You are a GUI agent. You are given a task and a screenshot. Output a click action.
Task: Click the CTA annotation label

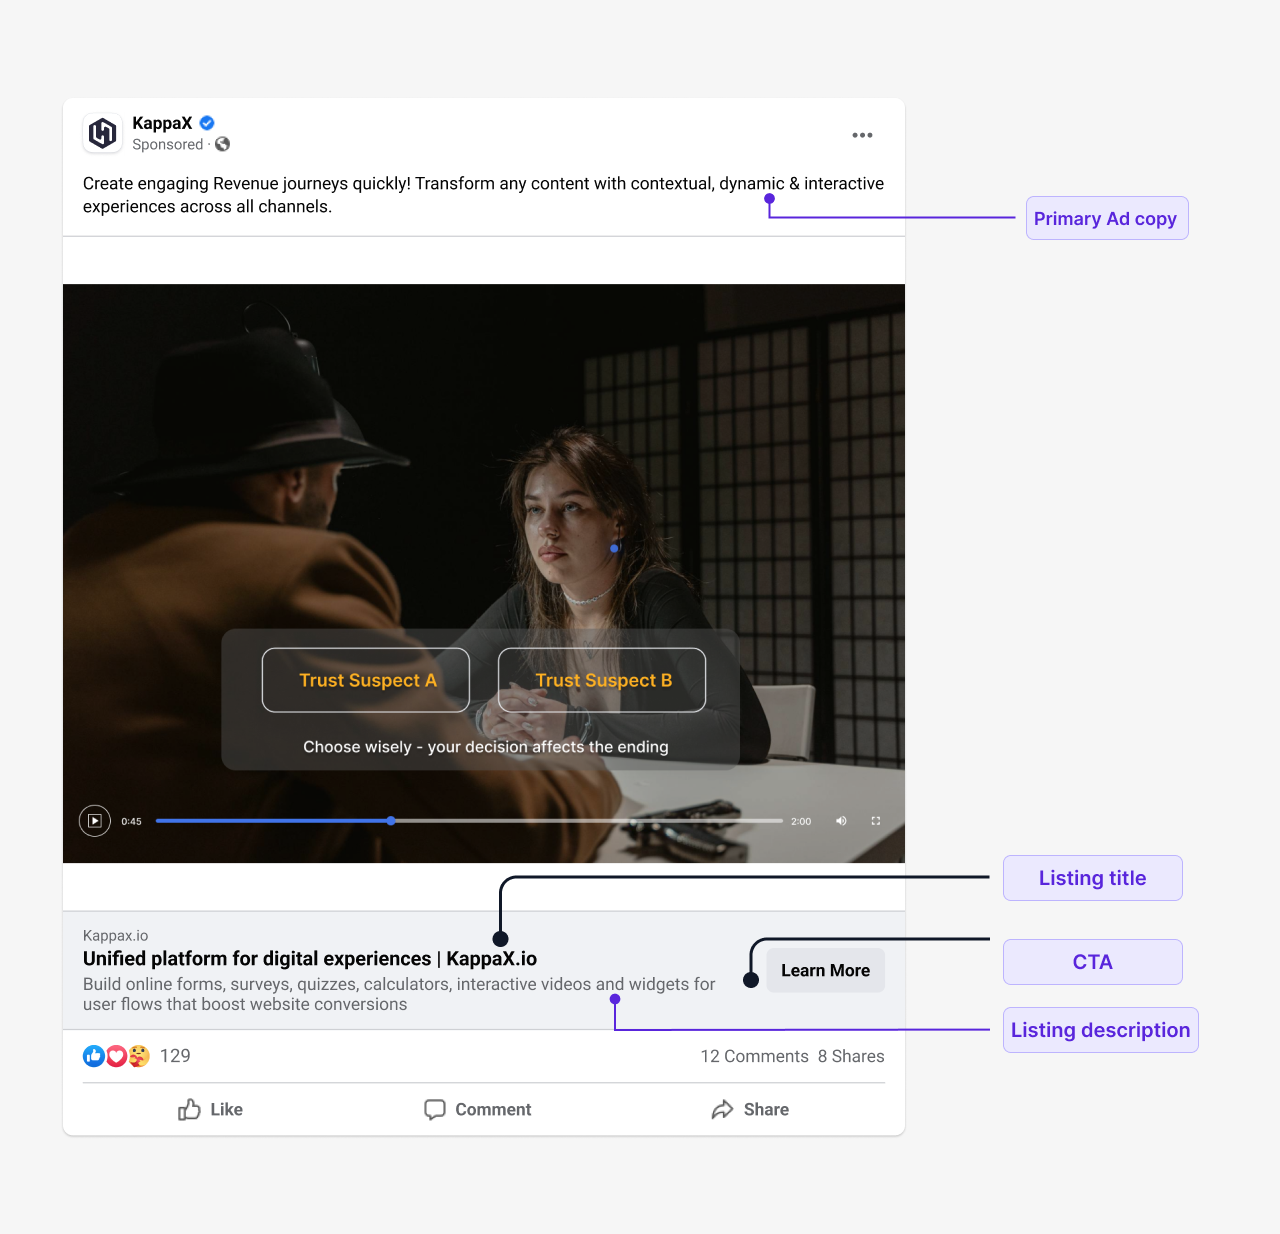point(1093,962)
